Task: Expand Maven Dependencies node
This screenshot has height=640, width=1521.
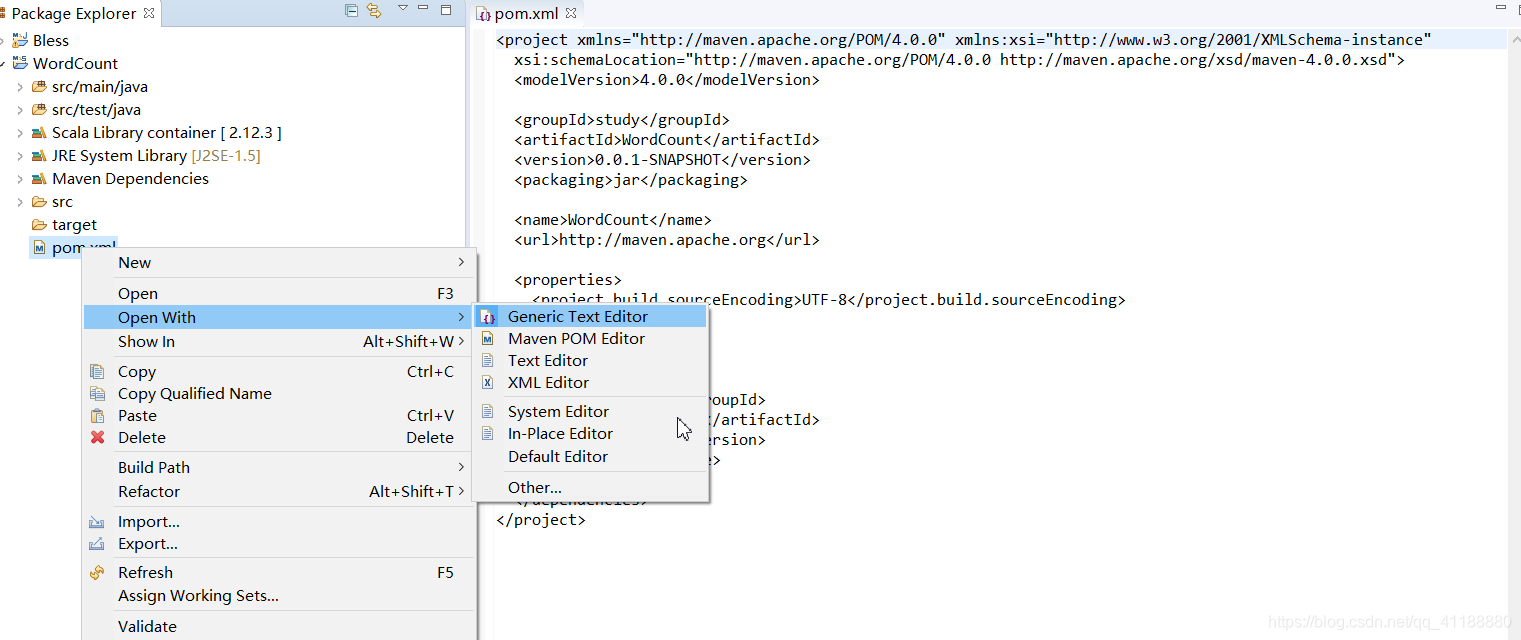Action: pos(20,179)
